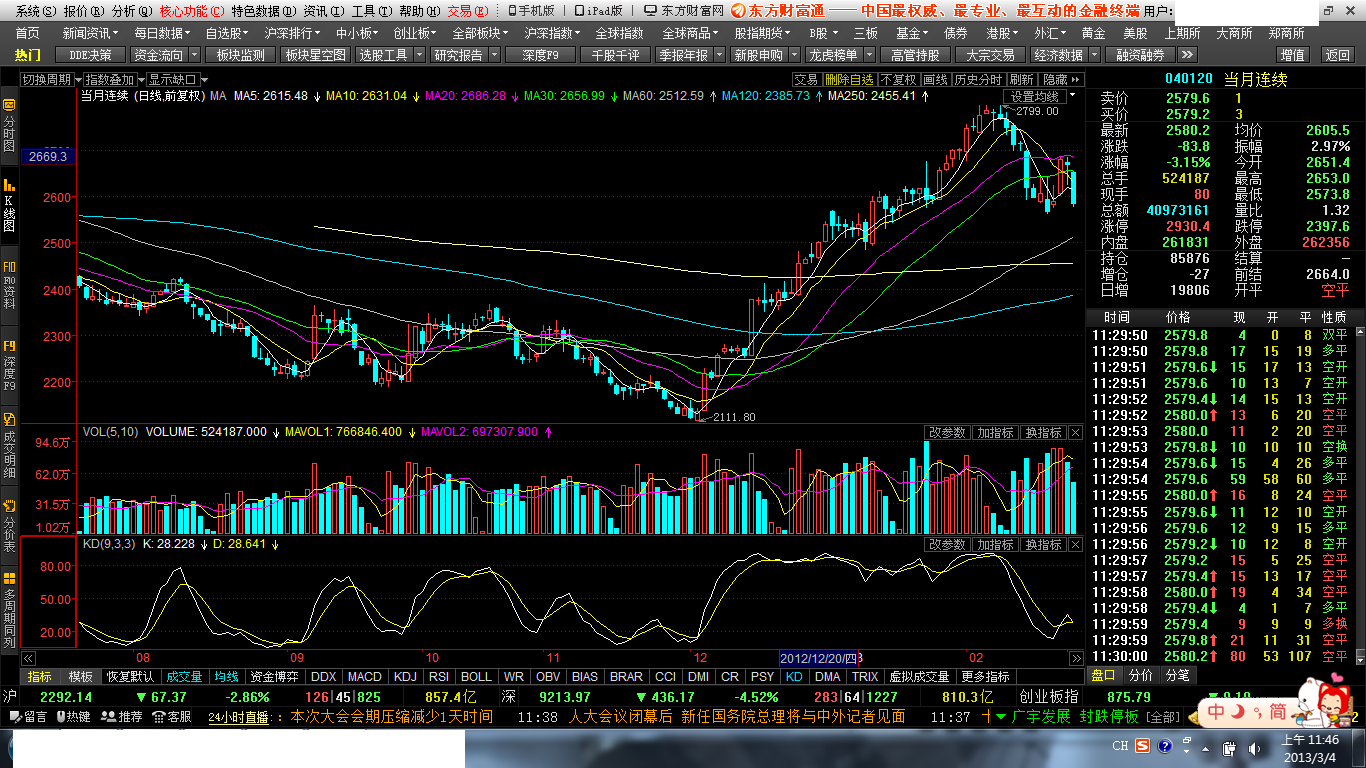The width and height of the screenshot is (1366, 768).
Task: Toggle 隐藏 to hide side panel
Action: [1061, 79]
